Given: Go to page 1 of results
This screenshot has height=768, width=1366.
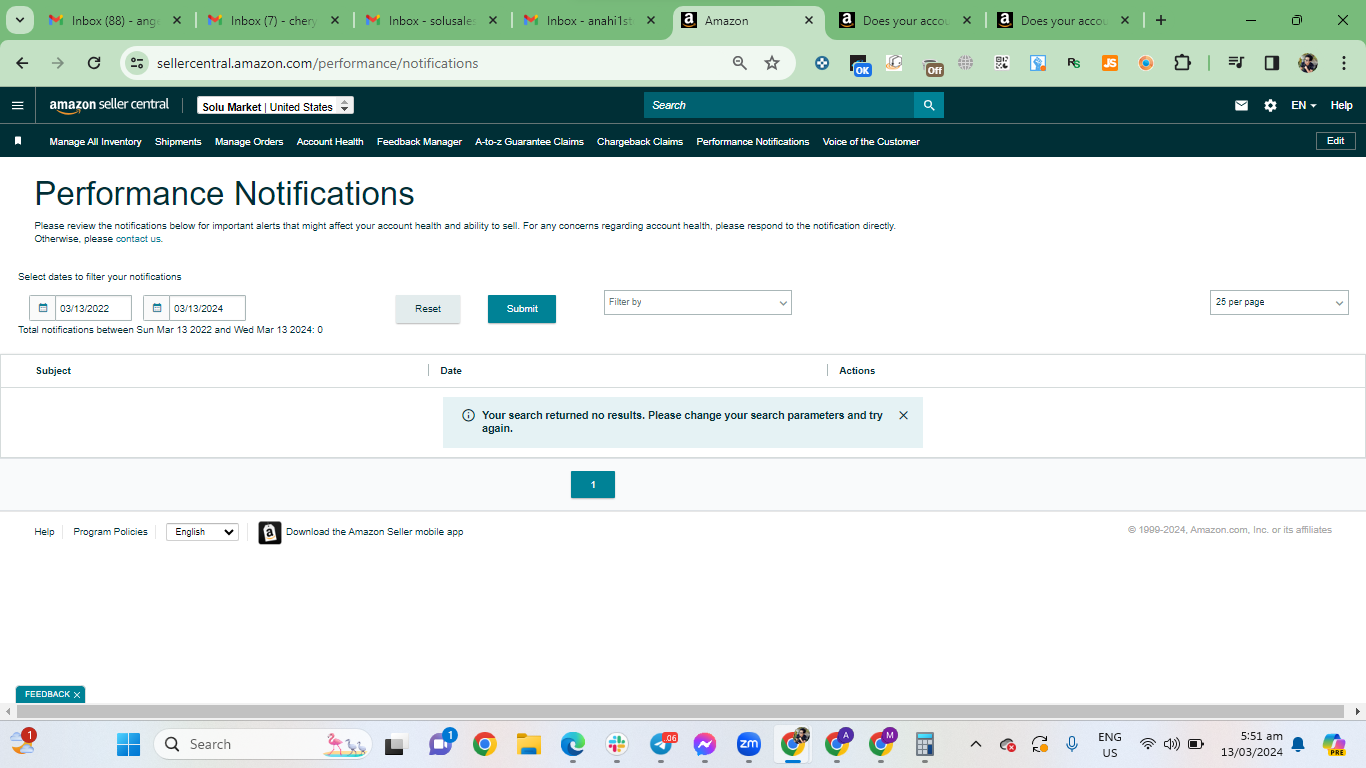Looking at the screenshot, I should pyautogui.click(x=593, y=485).
